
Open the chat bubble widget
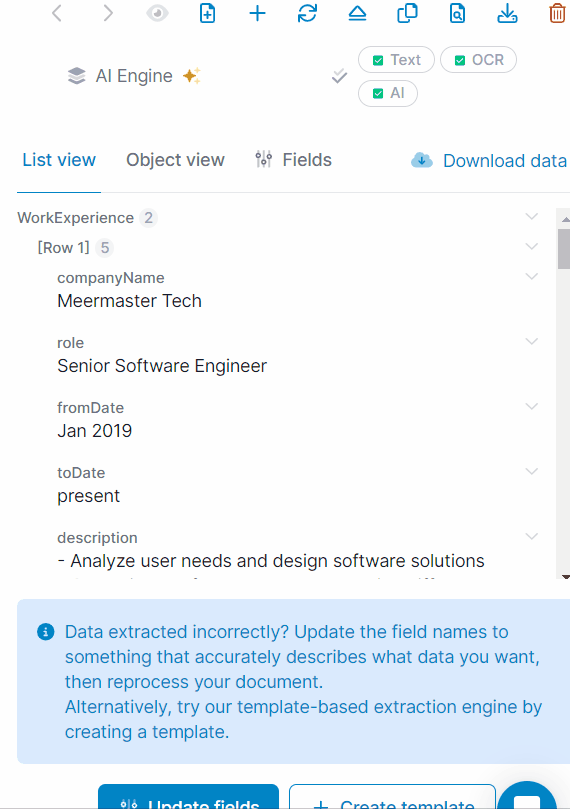[527, 797]
